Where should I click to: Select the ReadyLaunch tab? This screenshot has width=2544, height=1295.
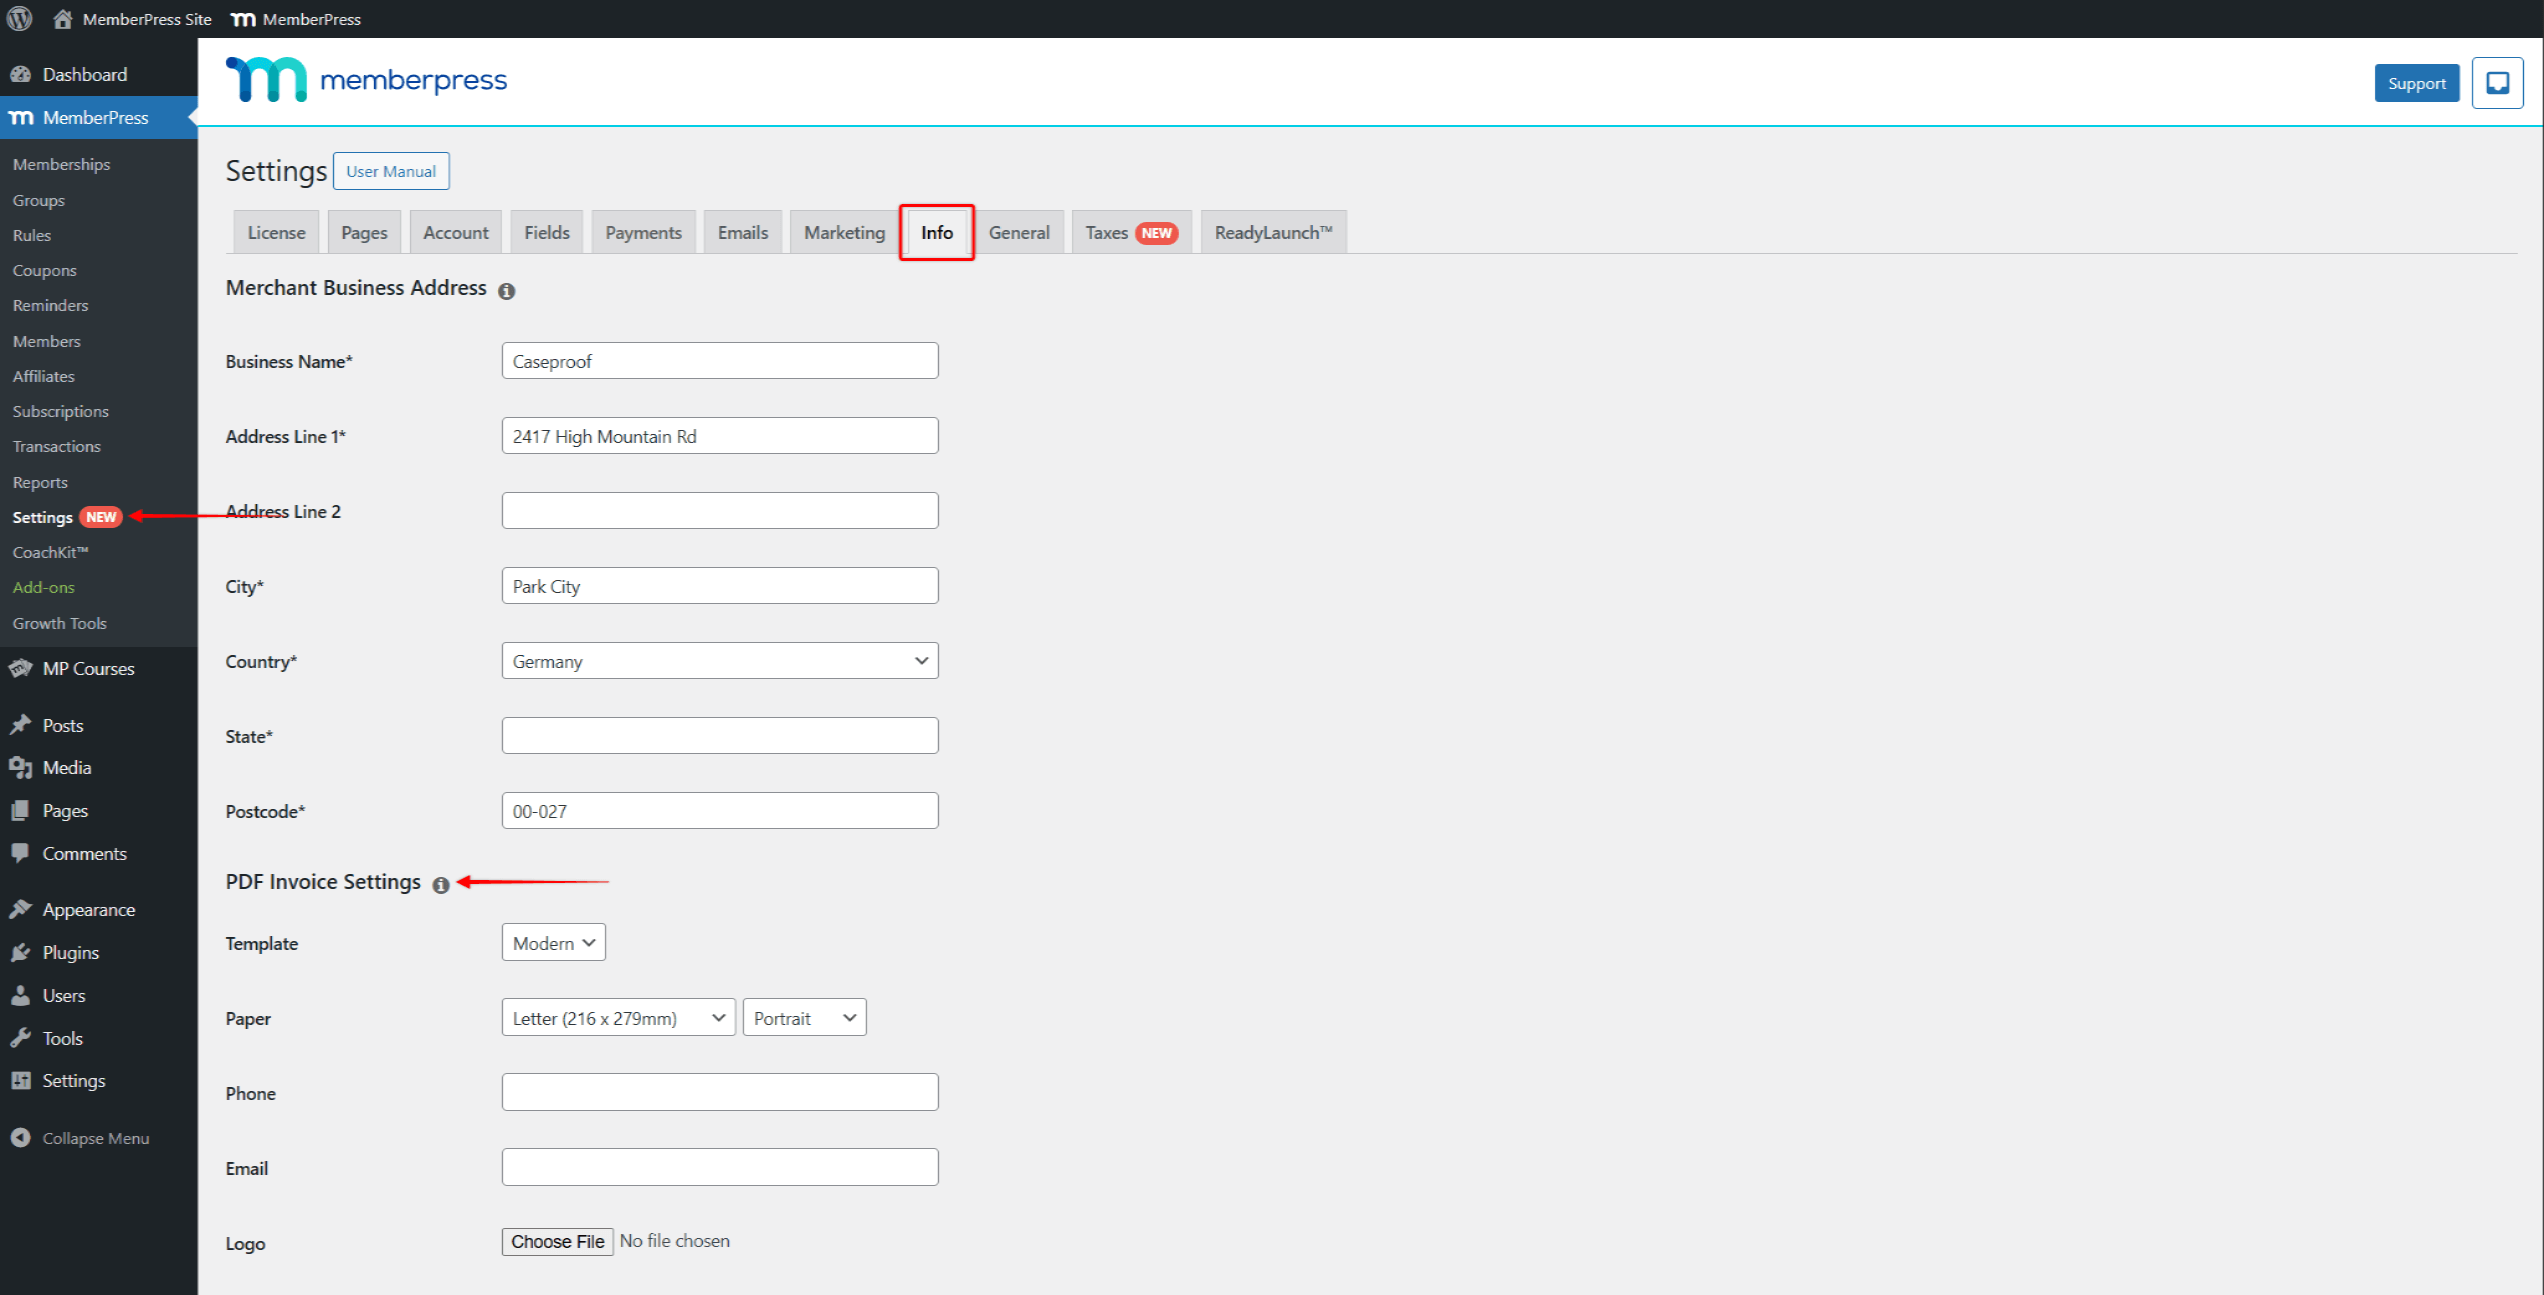1272,233
